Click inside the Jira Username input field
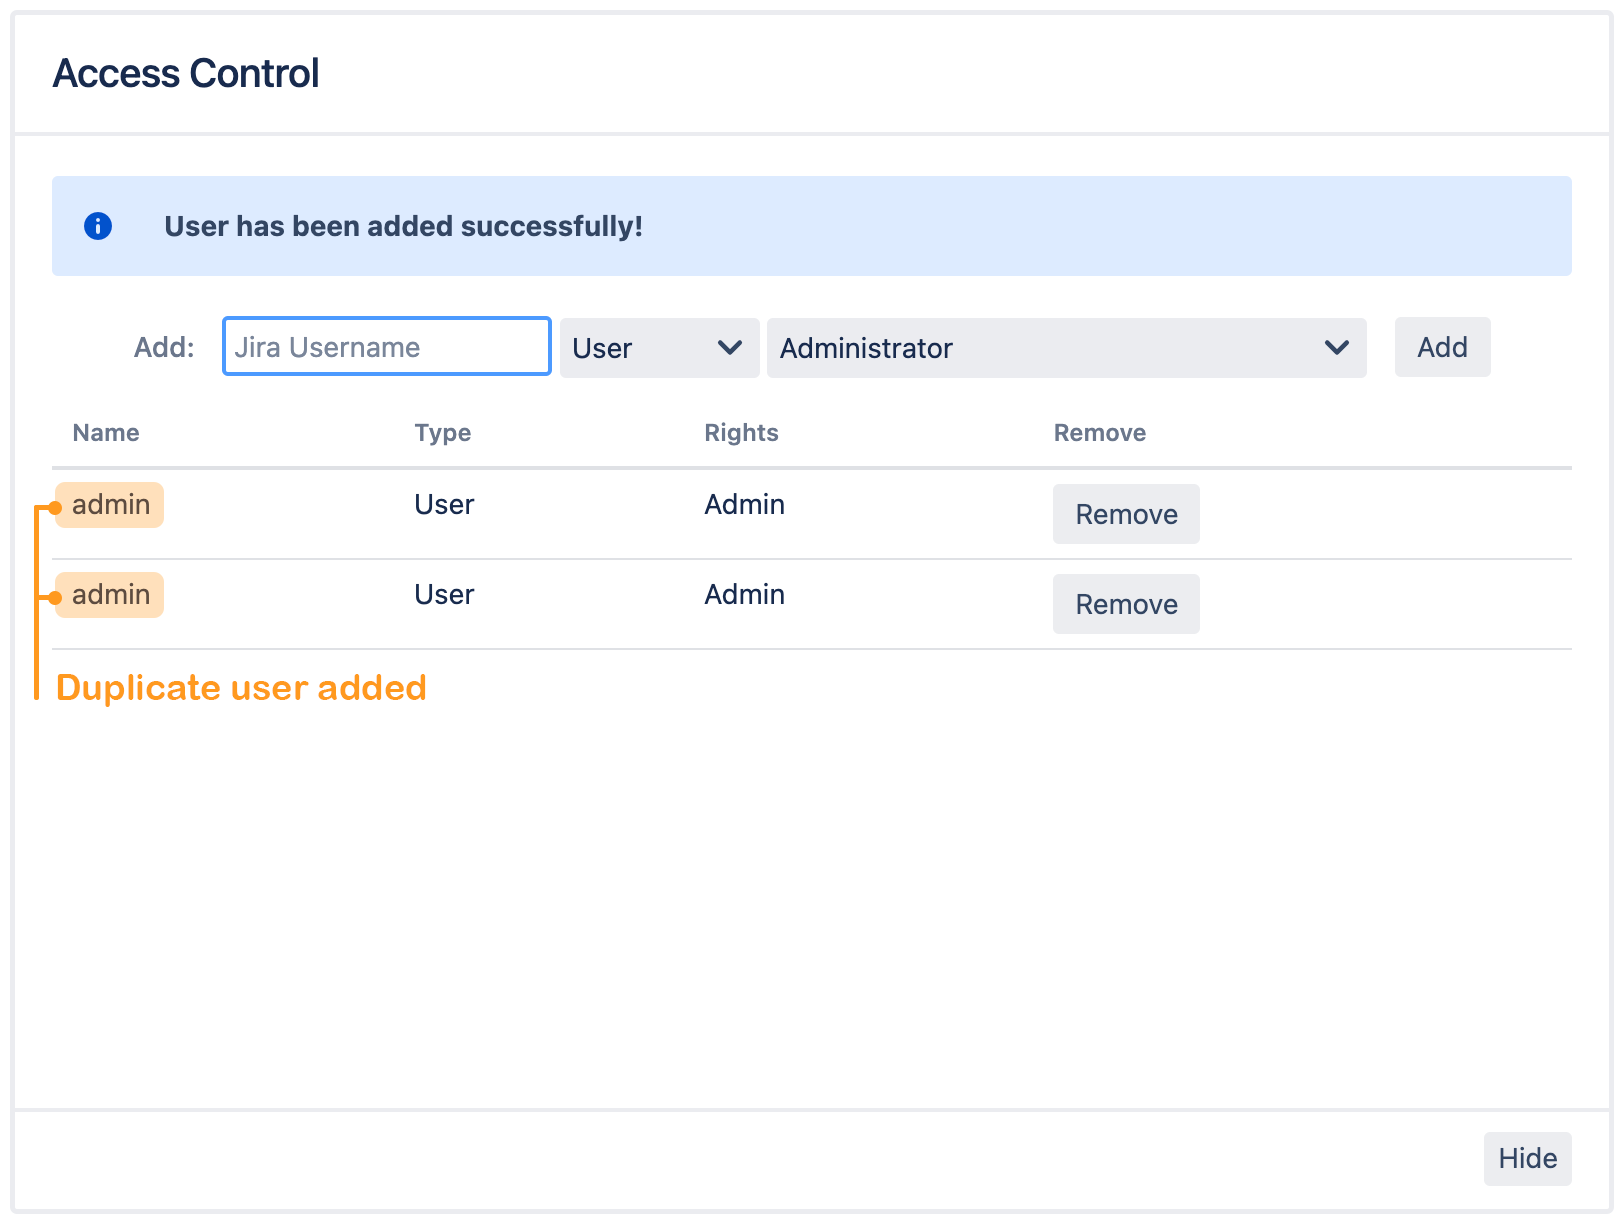 click(x=386, y=346)
